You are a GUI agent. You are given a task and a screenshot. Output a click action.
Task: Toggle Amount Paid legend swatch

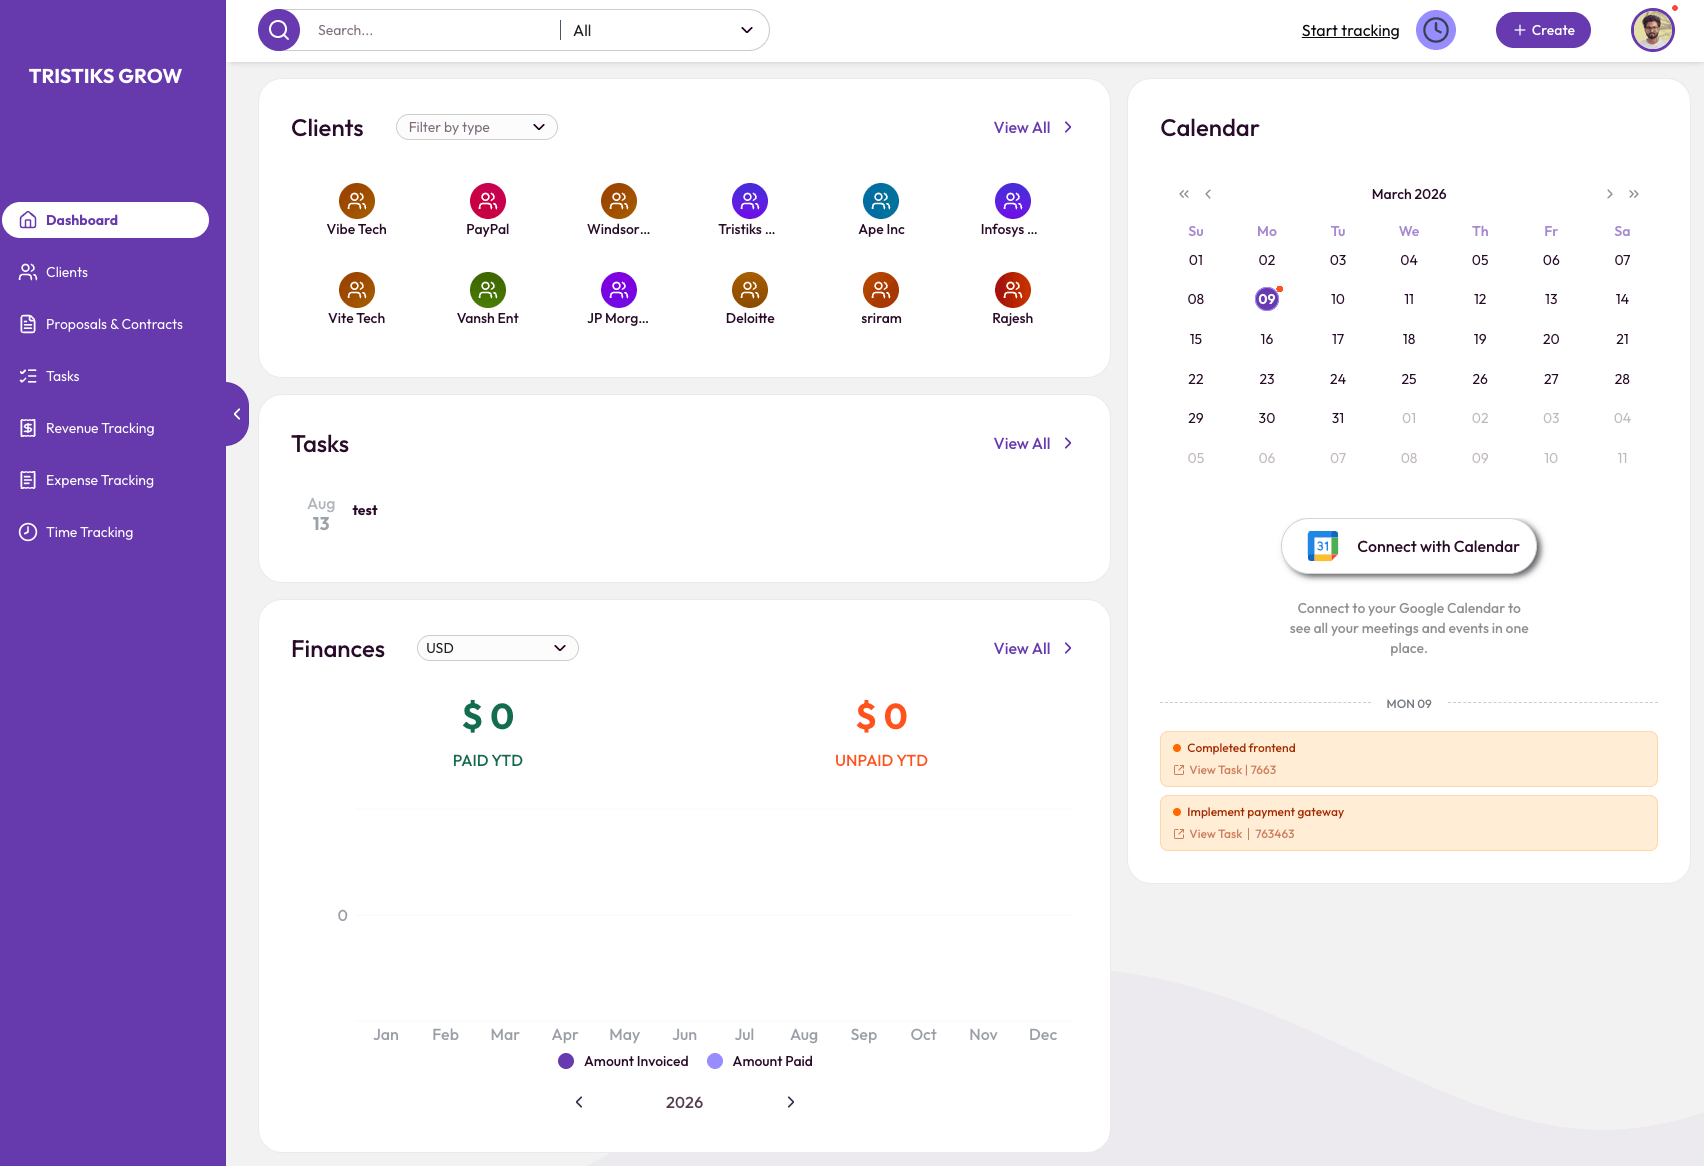pyautogui.click(x=715, y=1061)
